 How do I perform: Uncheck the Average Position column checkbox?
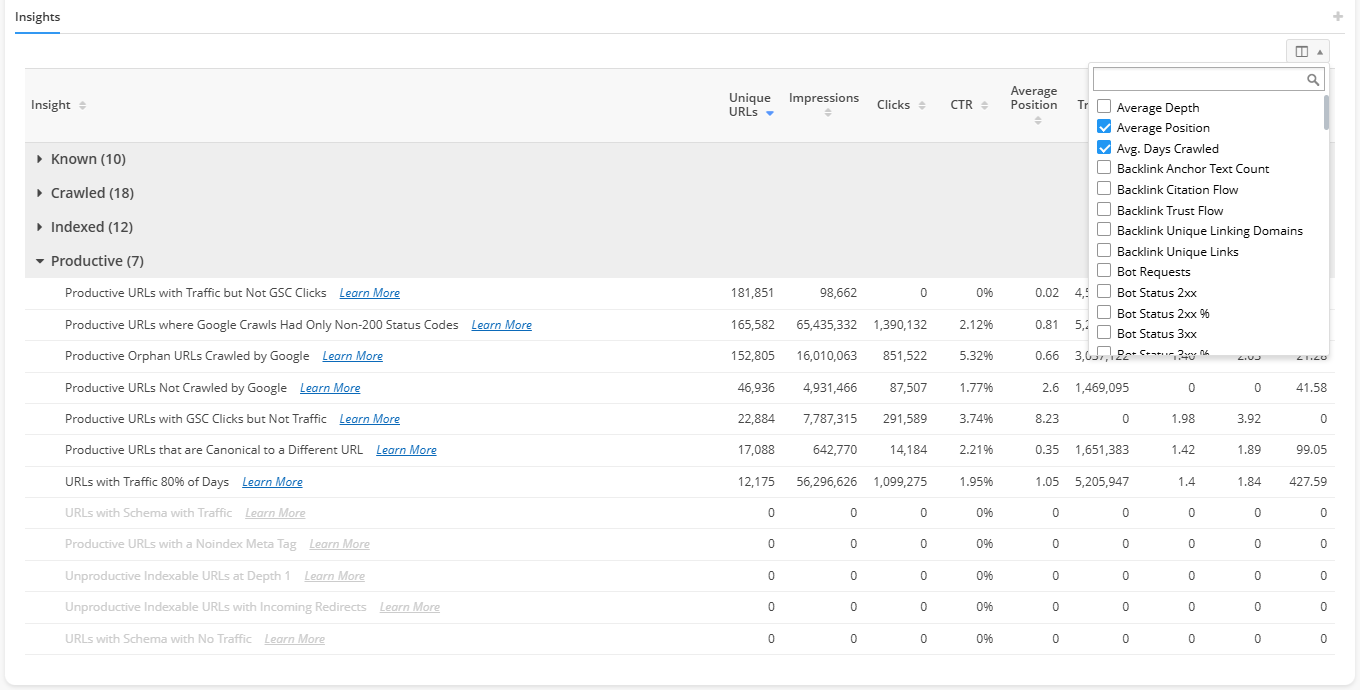pos(1104,128)
